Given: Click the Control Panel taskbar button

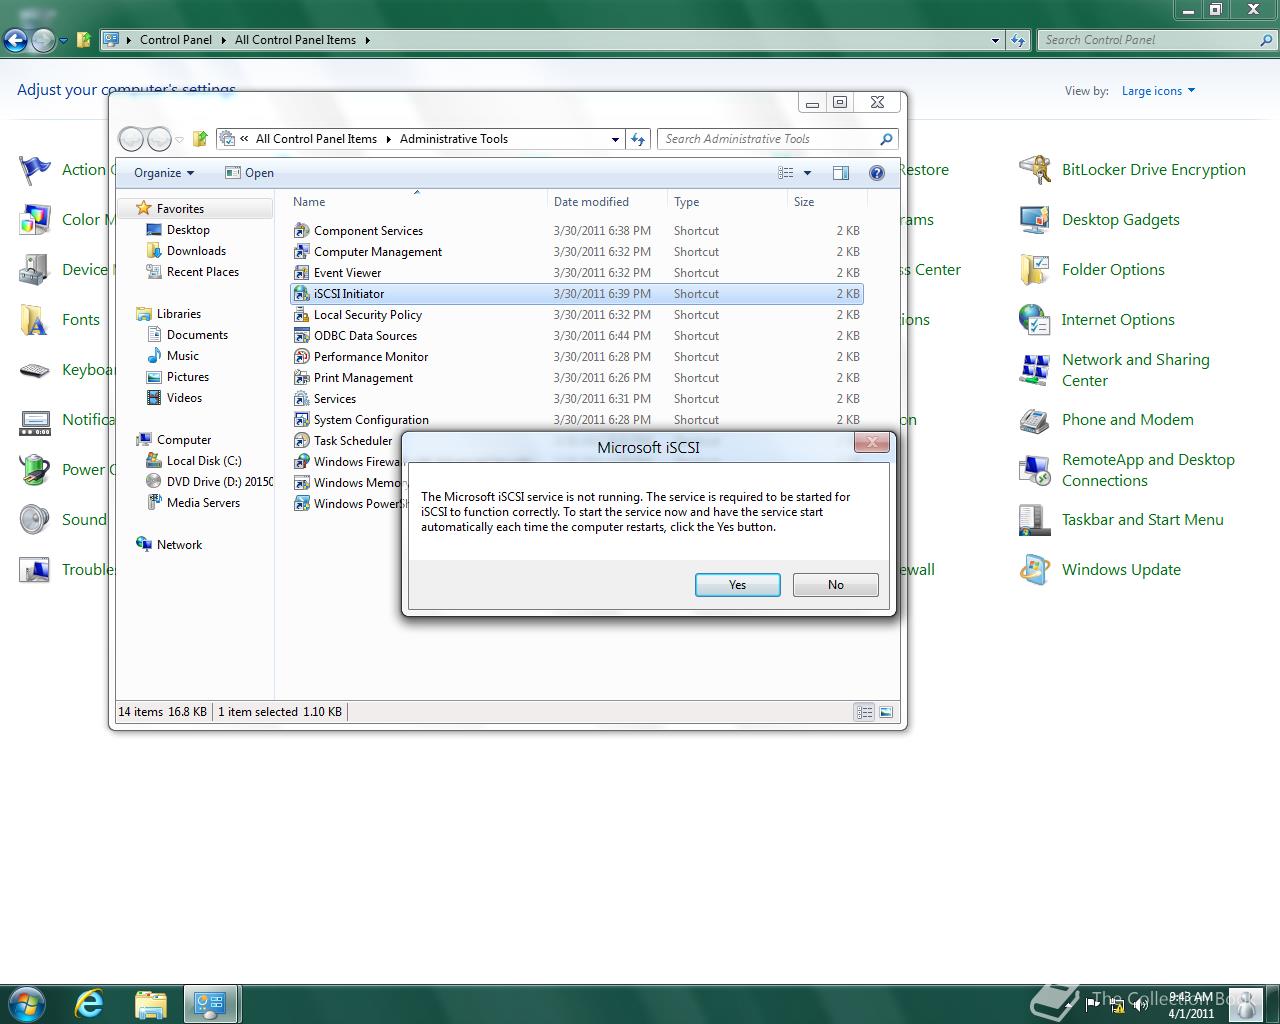Looking at the screenshot, I should coord(210,1003).
